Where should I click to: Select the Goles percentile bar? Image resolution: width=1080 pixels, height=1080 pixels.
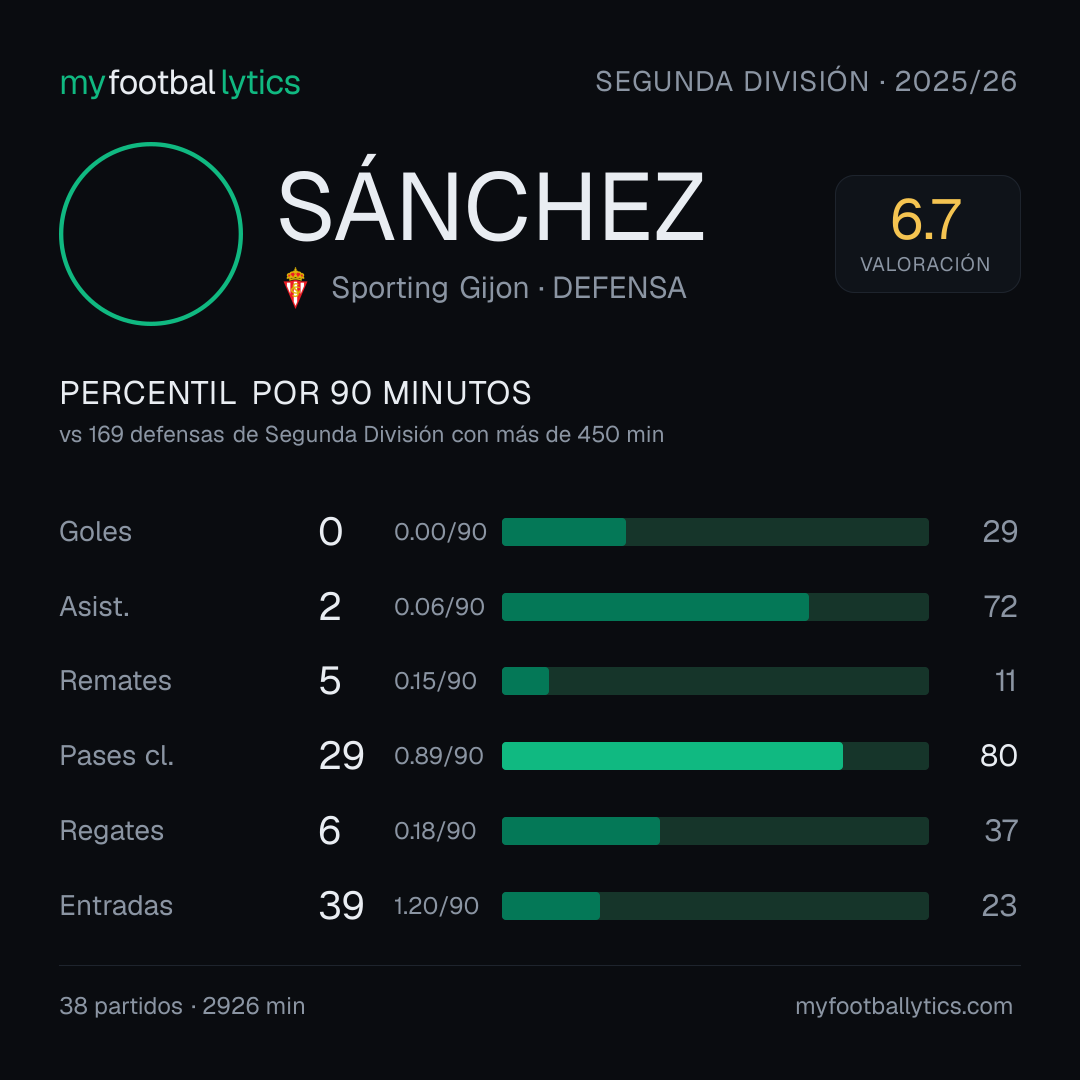tap(715, 532)
